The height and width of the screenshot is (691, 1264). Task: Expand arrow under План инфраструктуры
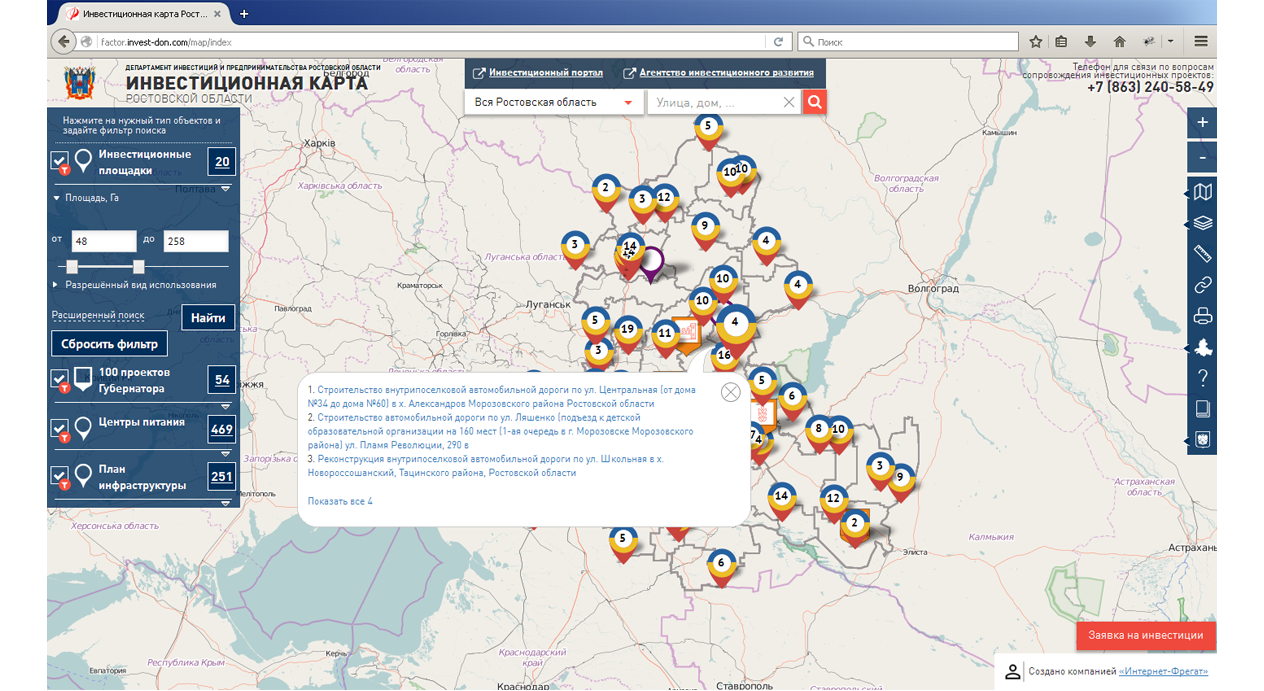pos(225,502)
